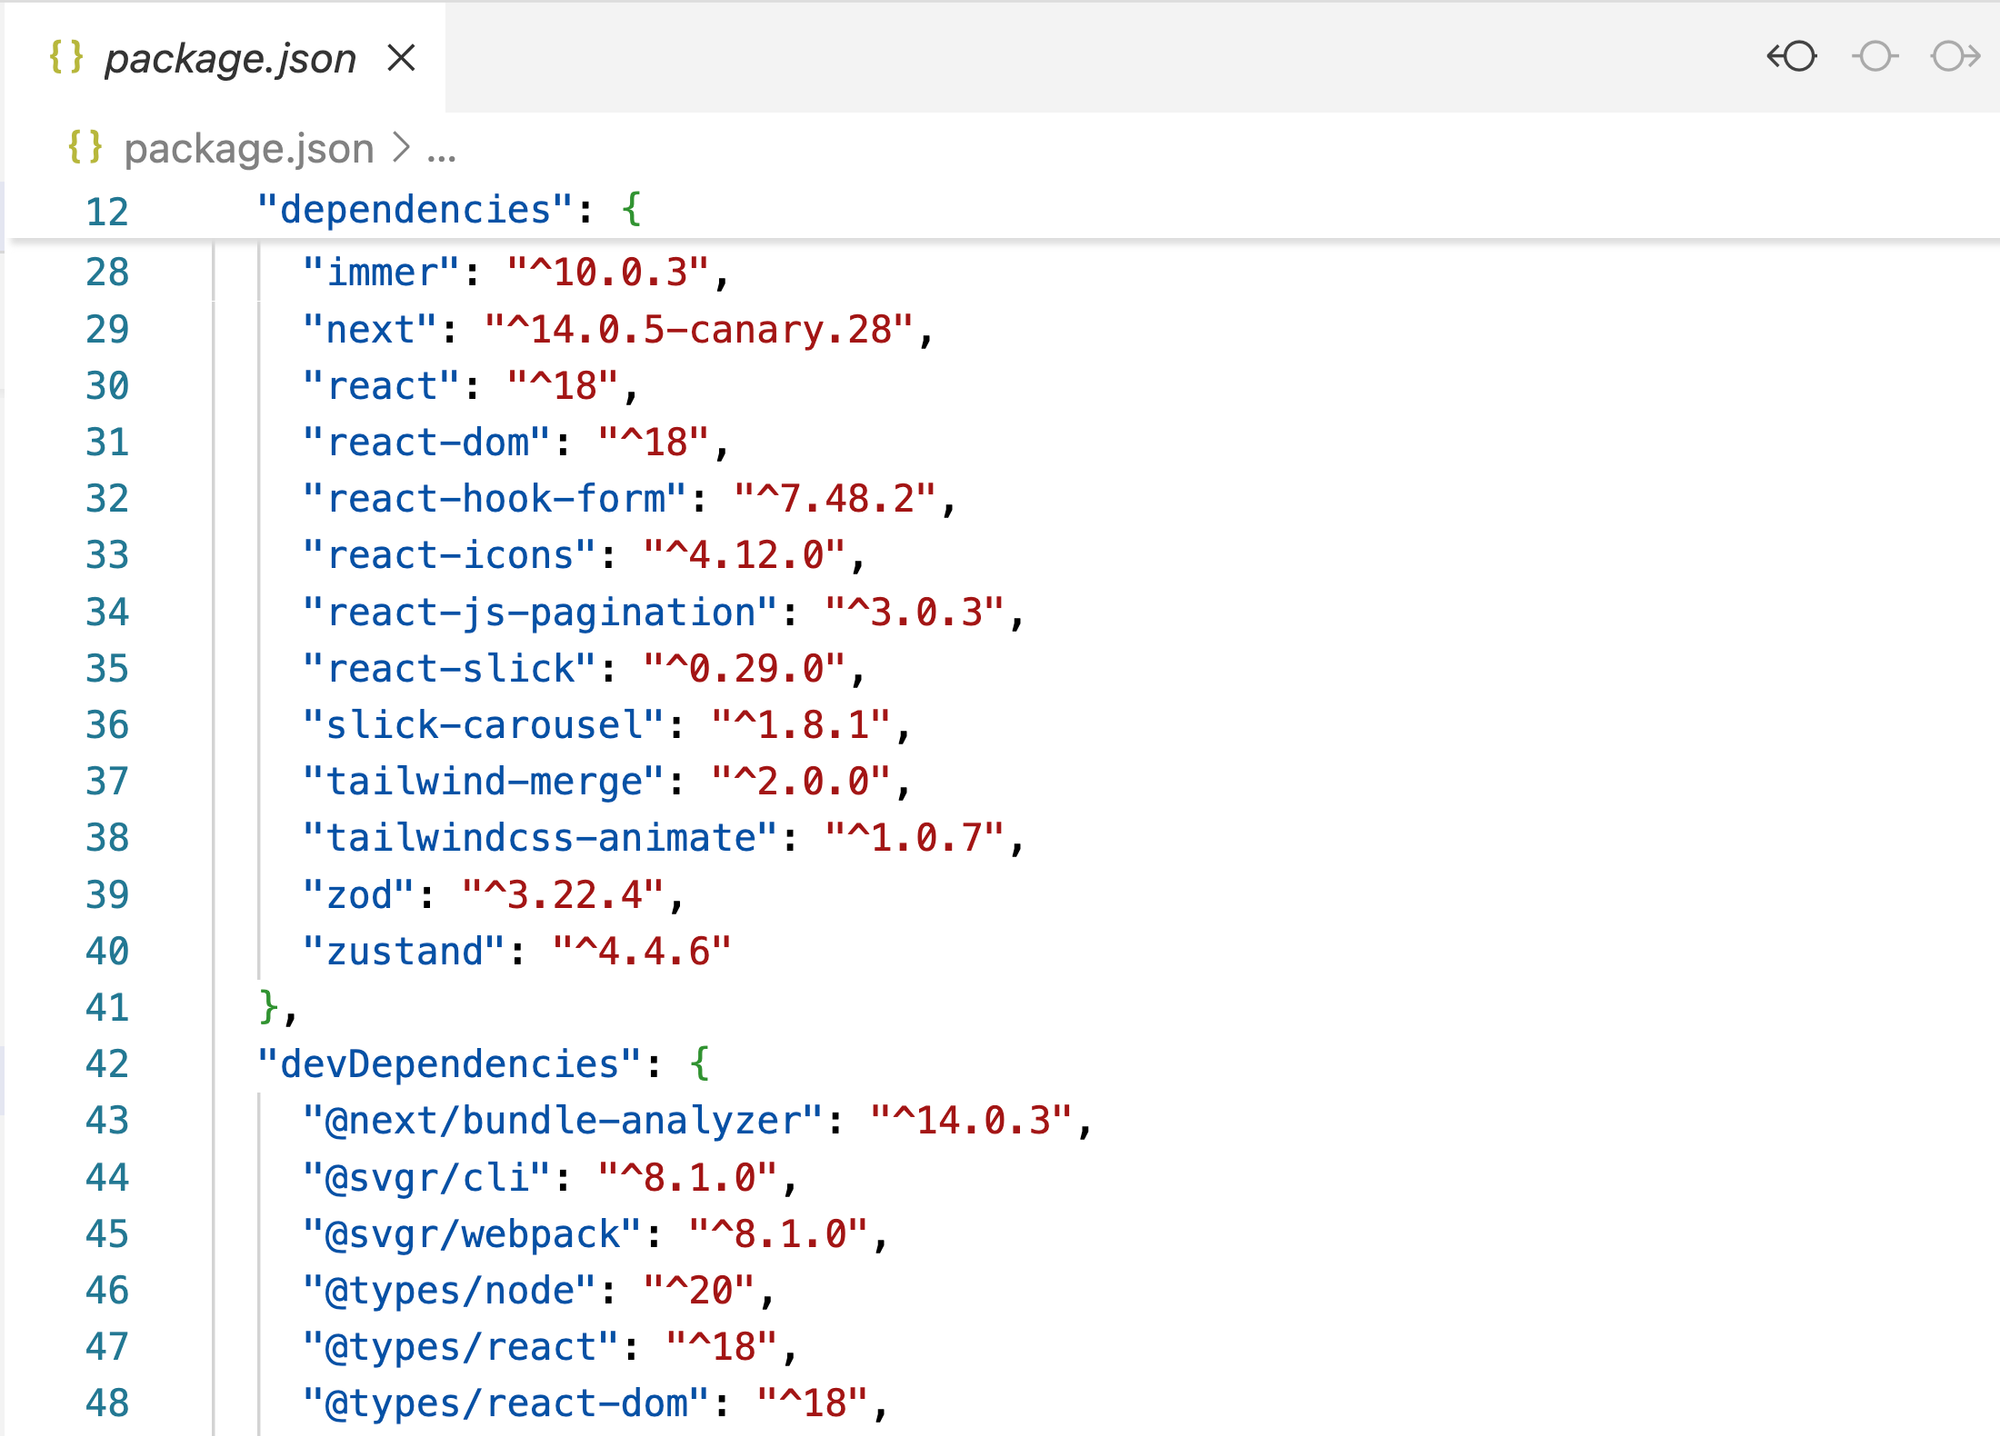Click on the "devDependencies" key
Viewport: 2000px width, 1436px height.
pos(449,1064)
